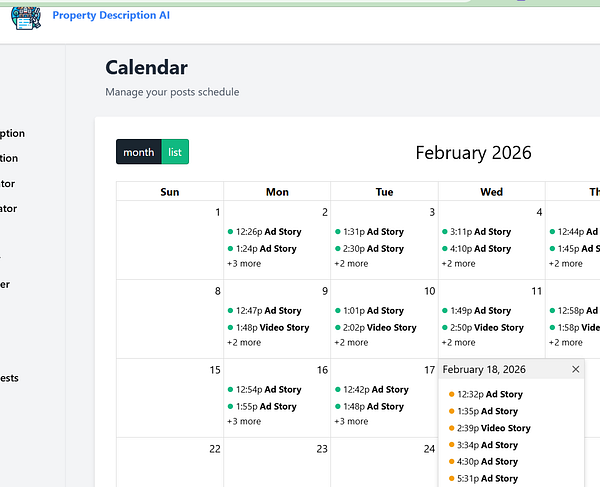Expand +2 more events on February 4

[458, 264]
